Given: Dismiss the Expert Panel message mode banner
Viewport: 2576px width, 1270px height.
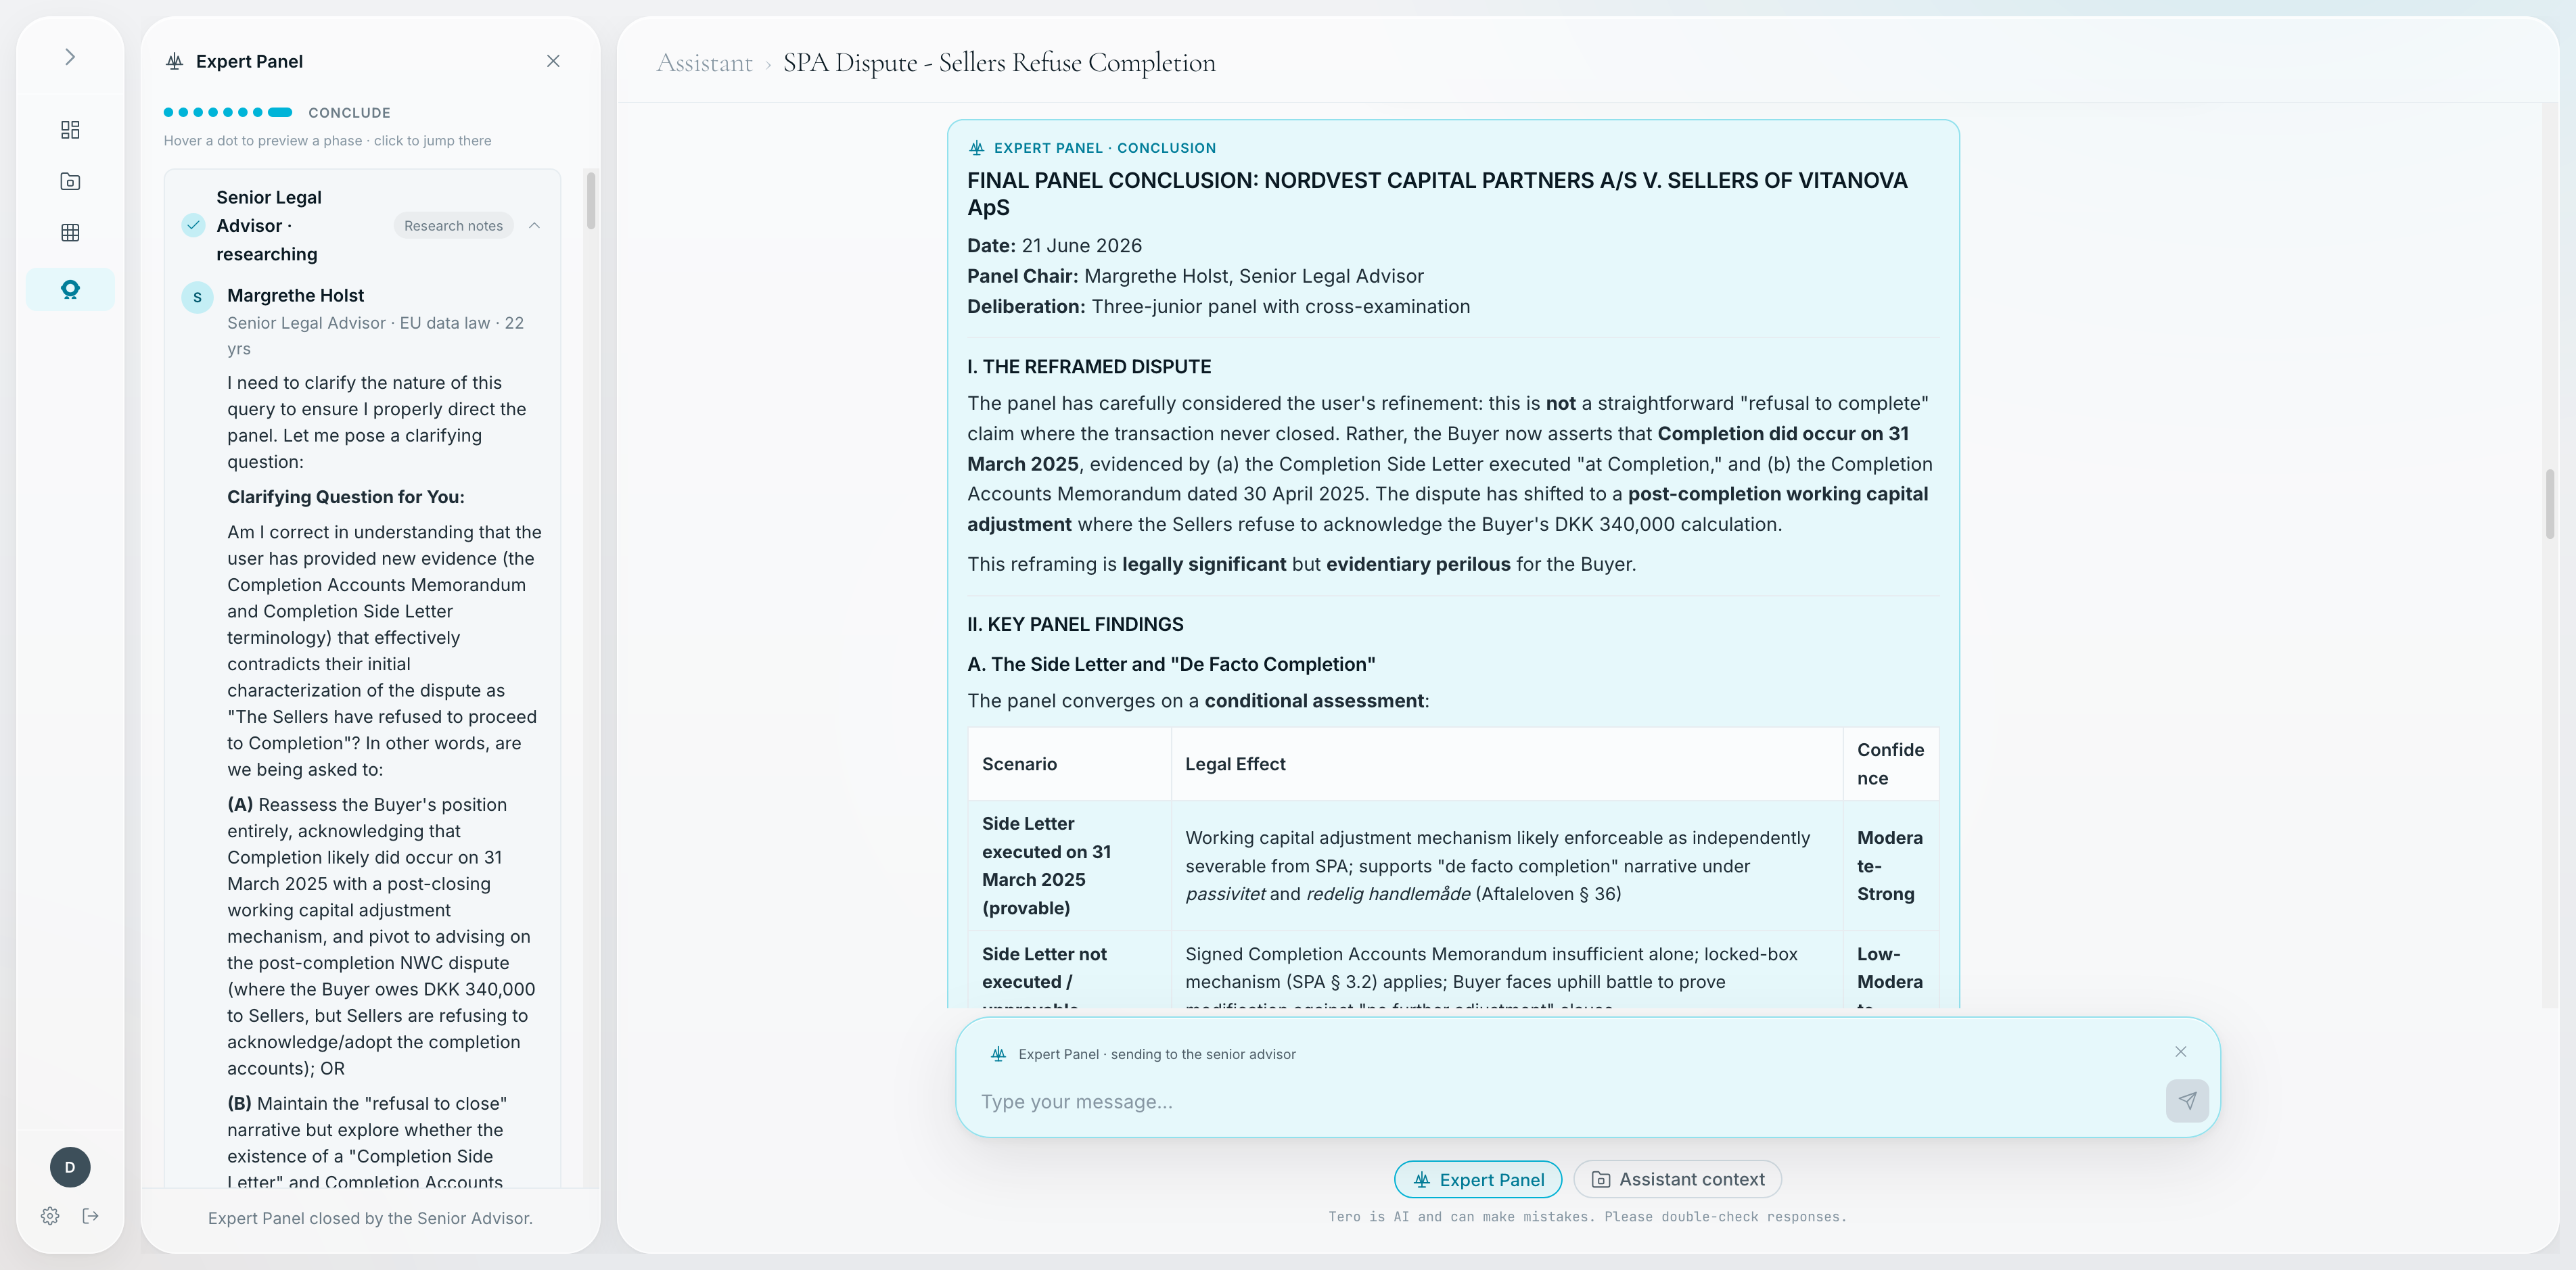Looking at the screenshot, I should [2181, 1052].
